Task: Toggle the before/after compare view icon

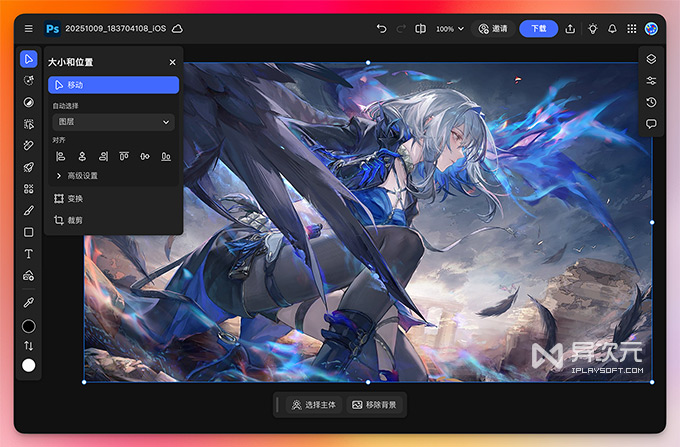Action: [x=420, y=29]
